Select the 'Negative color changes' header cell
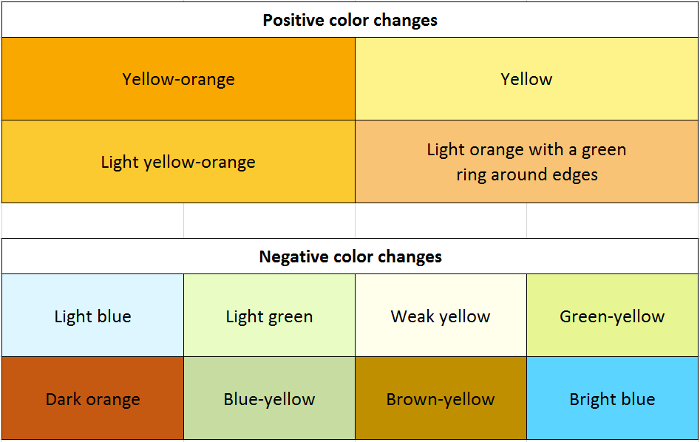Image resolution: width=700 pixels, height=442 pixels. pyautogui.click(x=350, y=257)
